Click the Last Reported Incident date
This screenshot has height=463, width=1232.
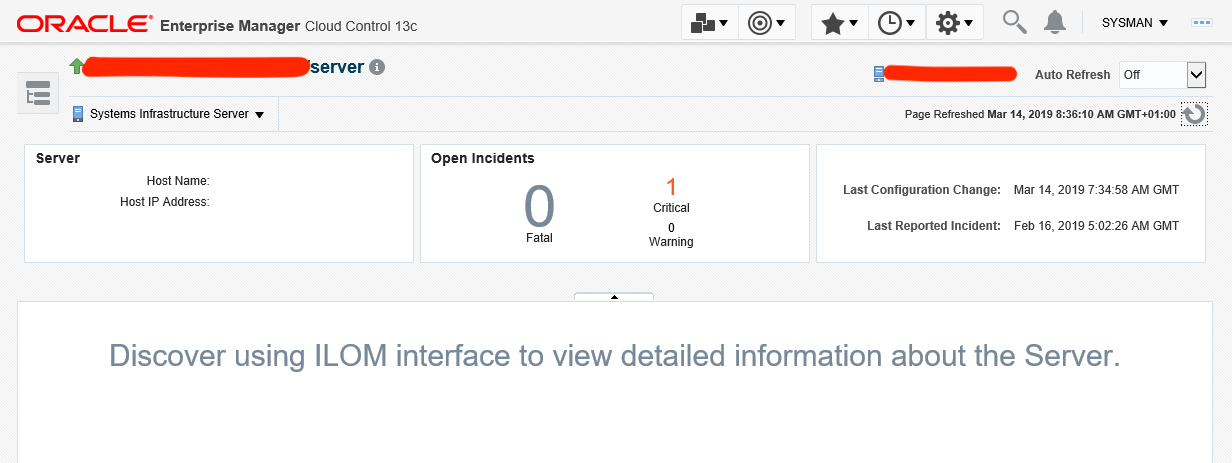1096,226
